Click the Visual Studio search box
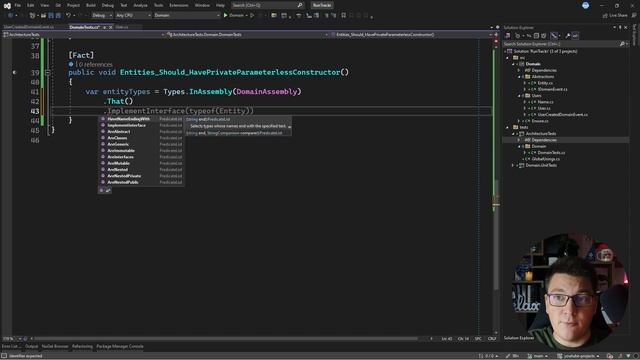The width and height of the screenshot is (640, 360). coord(267,5)
